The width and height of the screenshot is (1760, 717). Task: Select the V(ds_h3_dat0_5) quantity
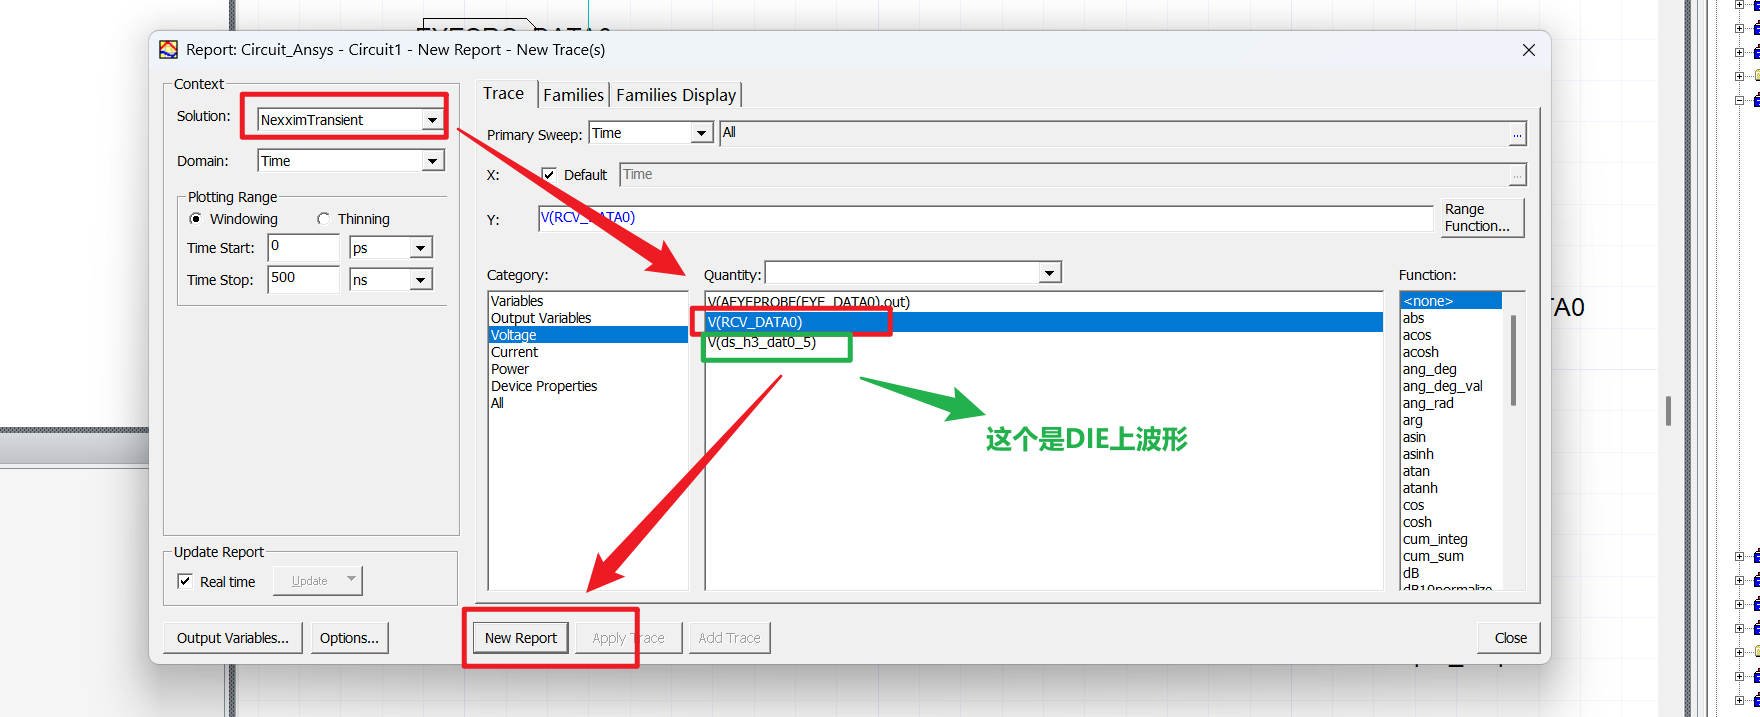[1044, 342]
